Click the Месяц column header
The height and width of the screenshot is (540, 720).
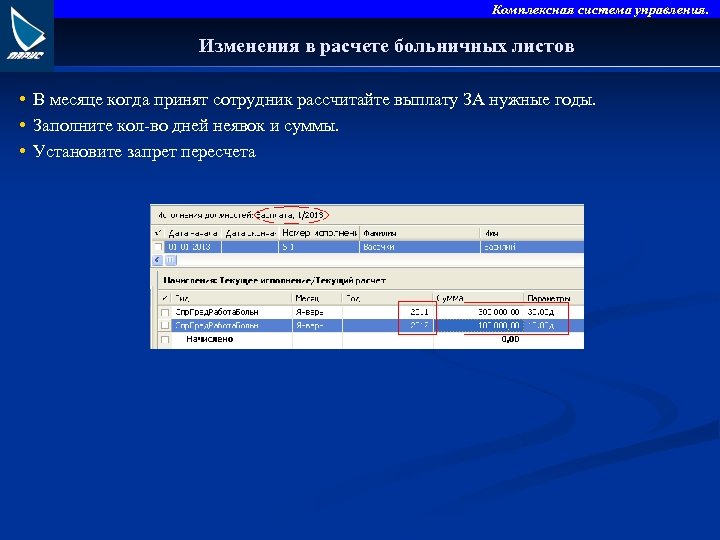coord(317,298)
